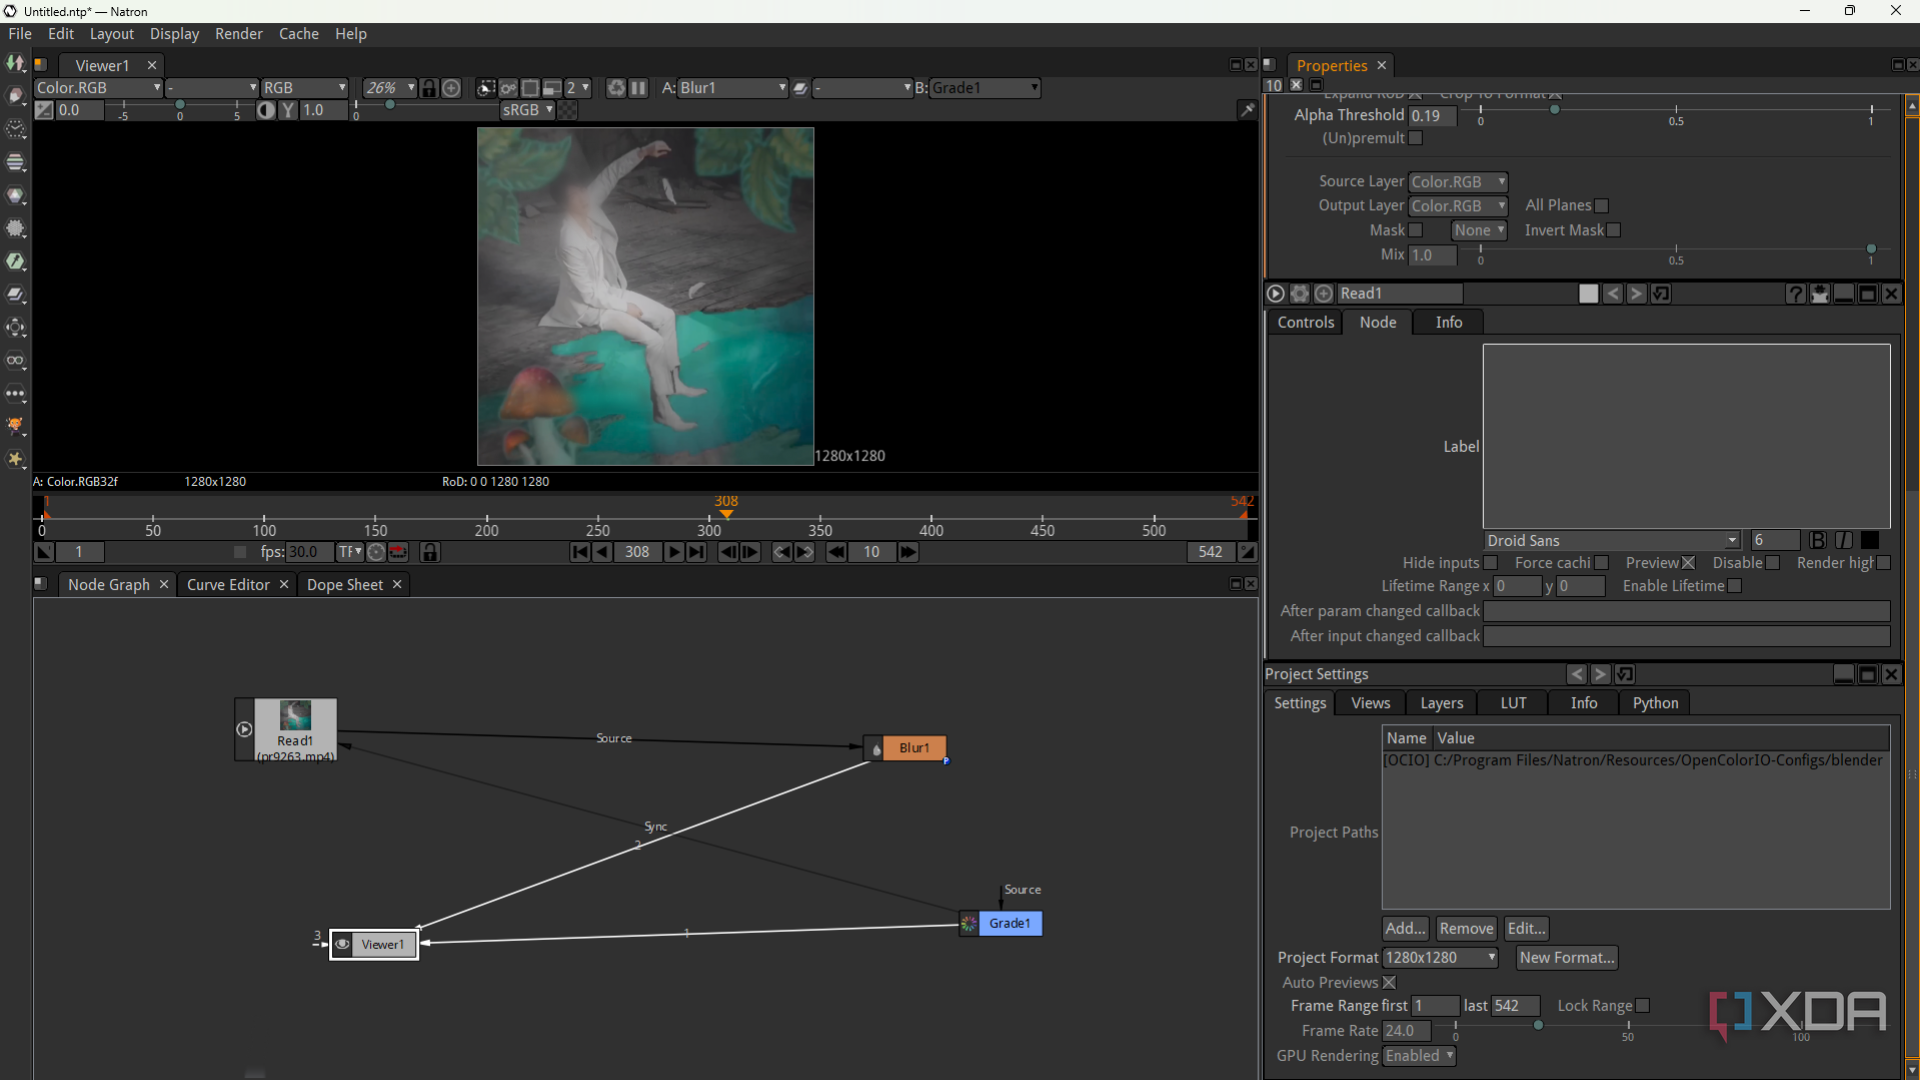Click the gain toggle icon left of 0.0
The height and width of the screenshot is (1080, 1920).
tap(44, 110)
